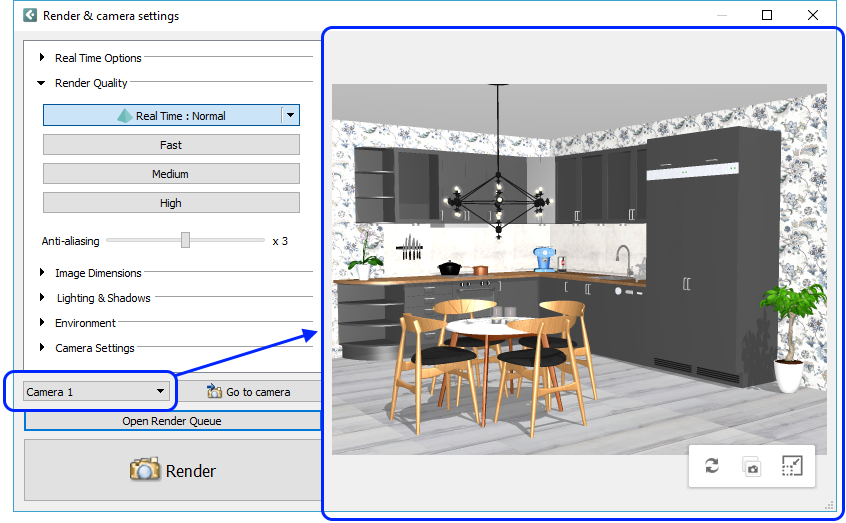Expand the Camera Settings section

42,347
